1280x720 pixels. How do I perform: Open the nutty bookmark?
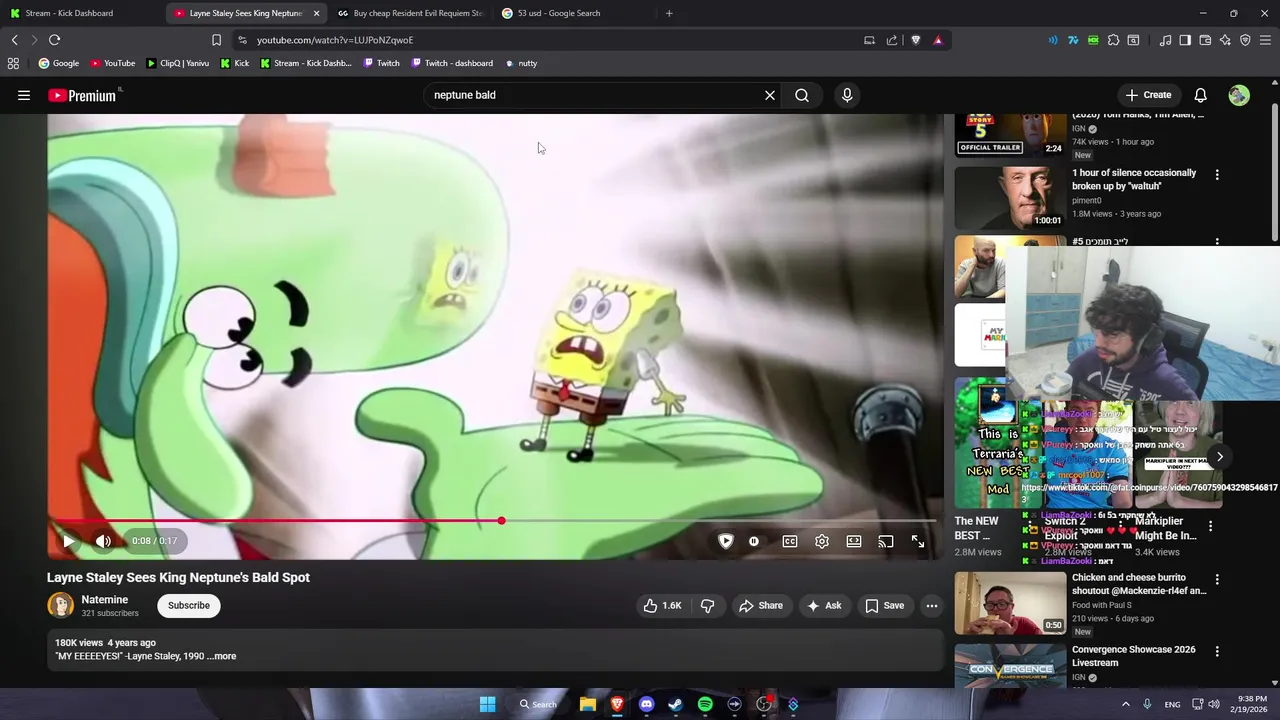pyautogui.click(x=521, y=63)
